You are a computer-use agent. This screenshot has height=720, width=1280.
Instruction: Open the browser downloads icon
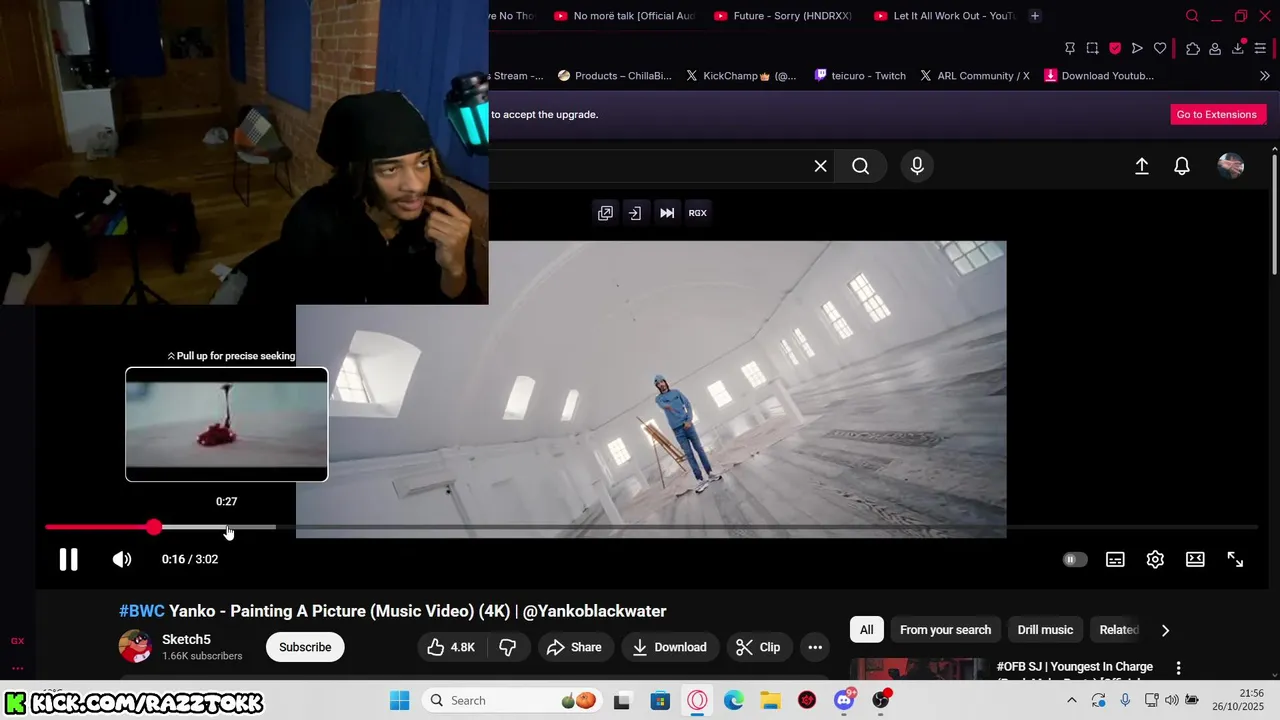(x=1238, y=48)
